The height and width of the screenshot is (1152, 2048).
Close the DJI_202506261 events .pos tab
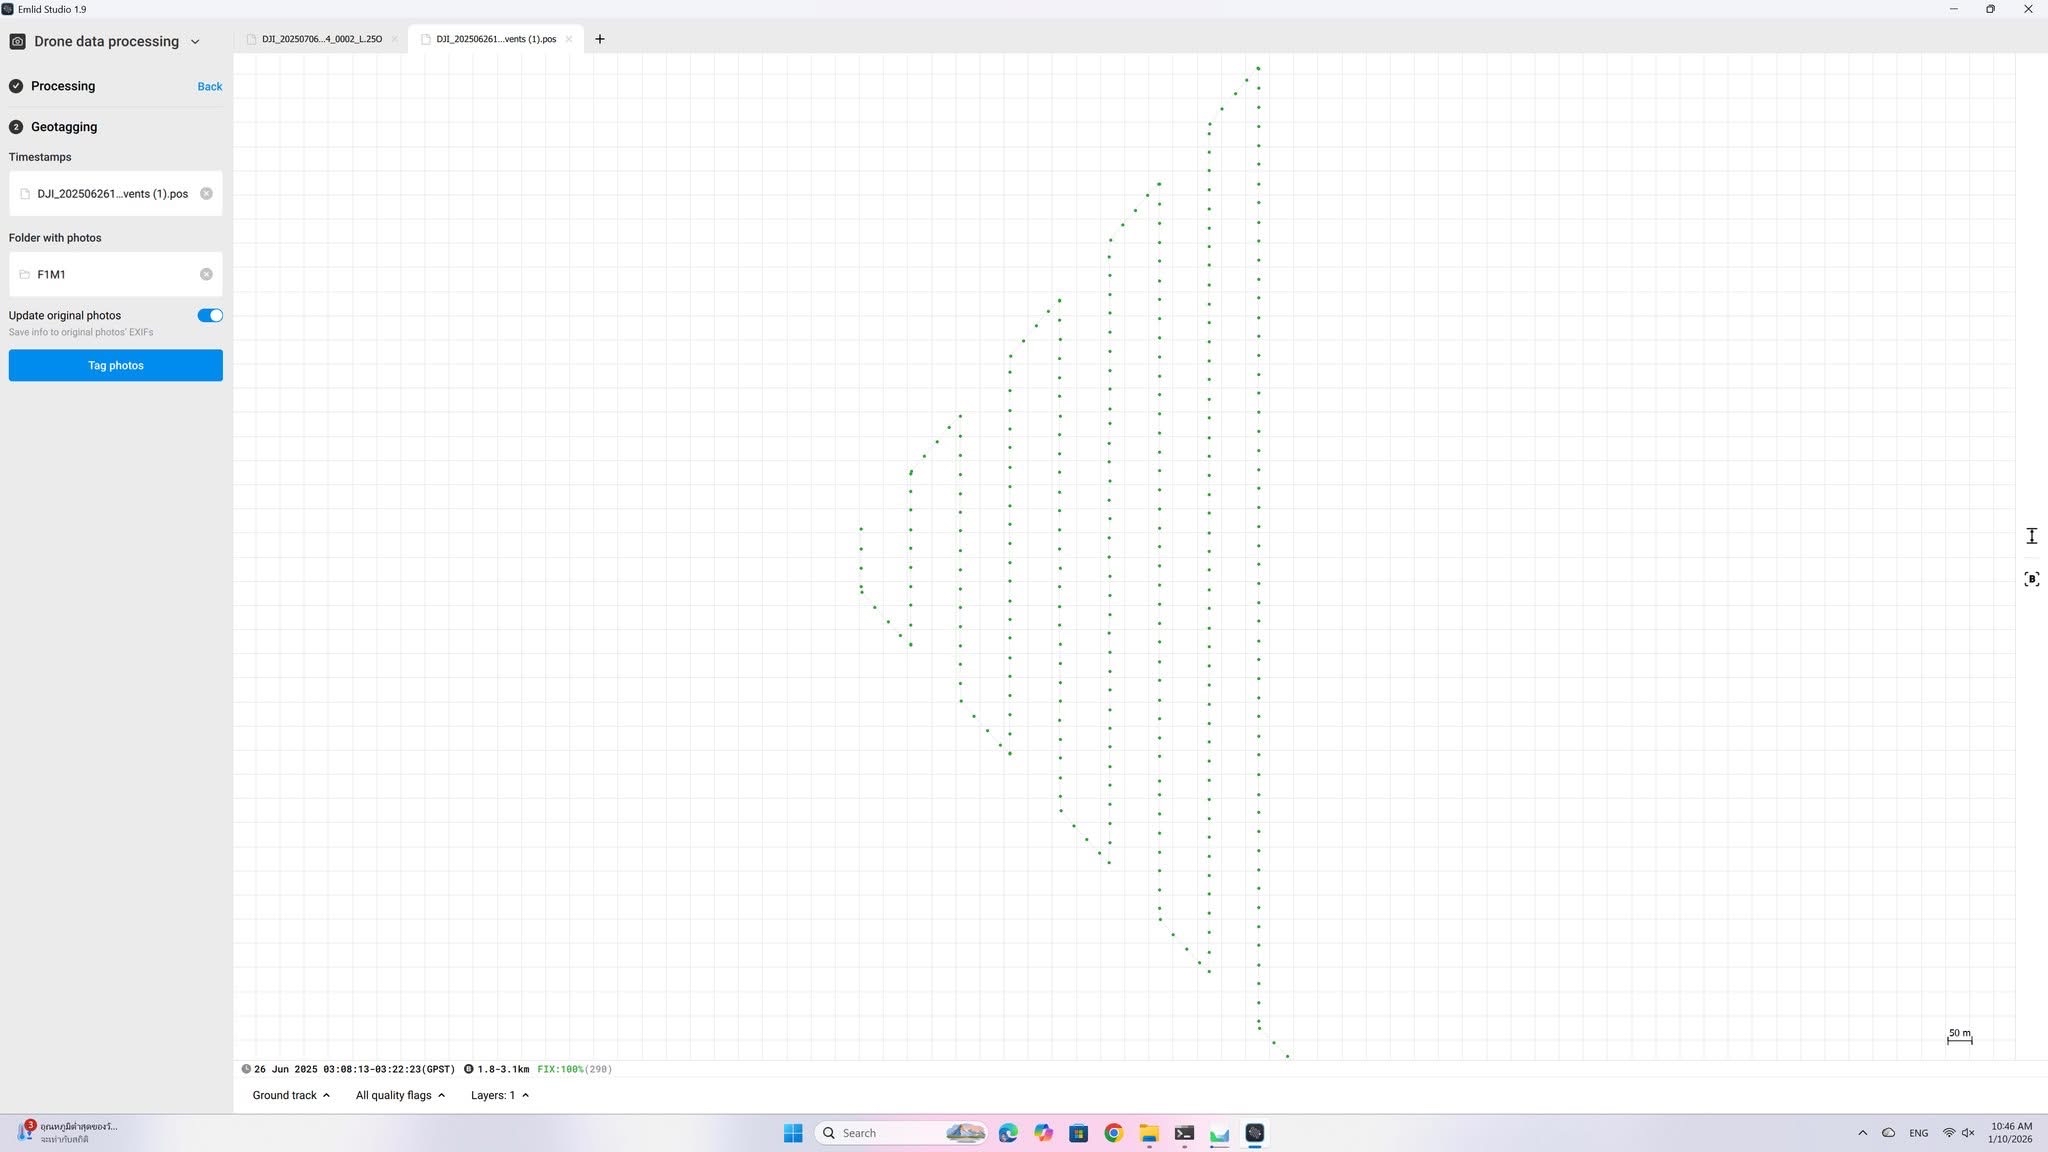click(x=568, y=39)
